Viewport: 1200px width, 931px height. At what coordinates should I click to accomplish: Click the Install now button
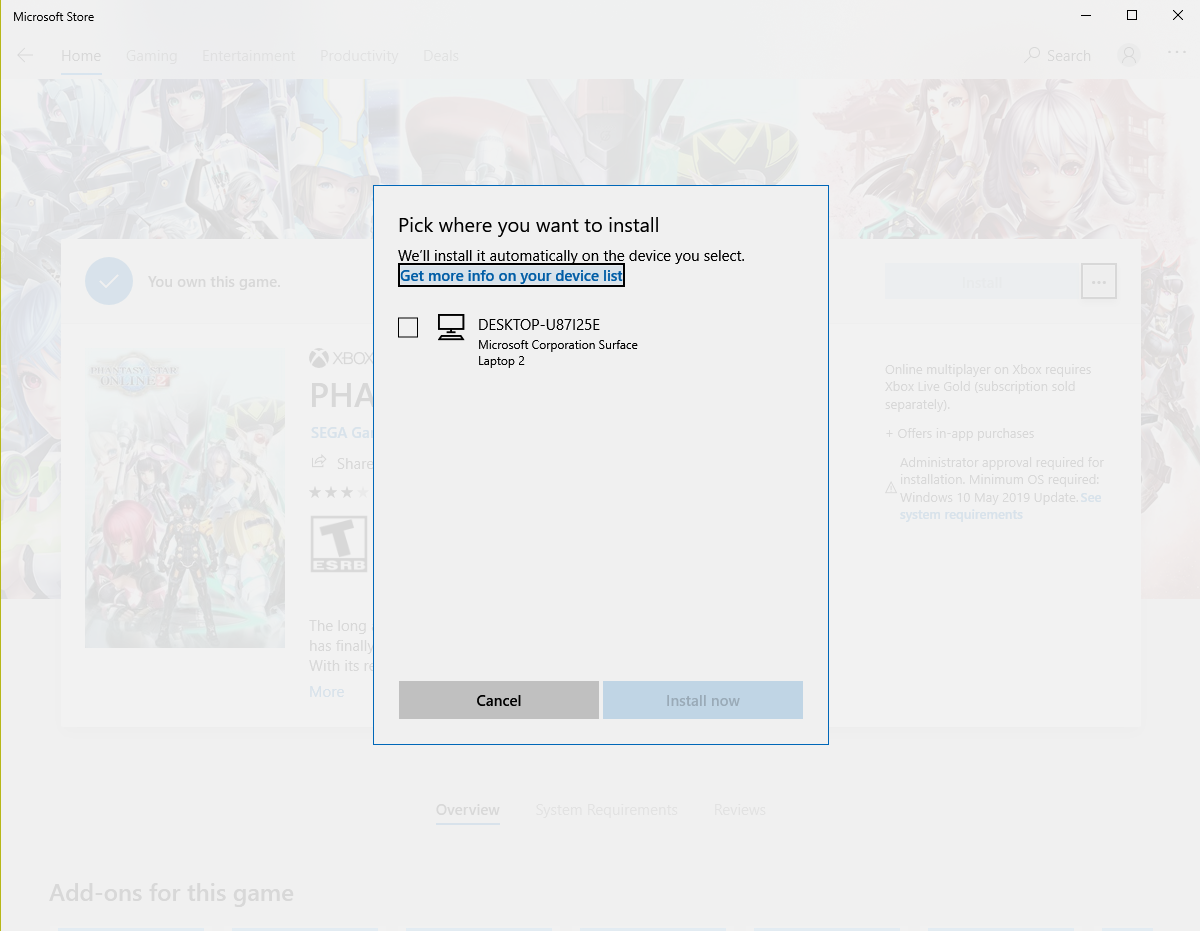click(x=703, y=700)
